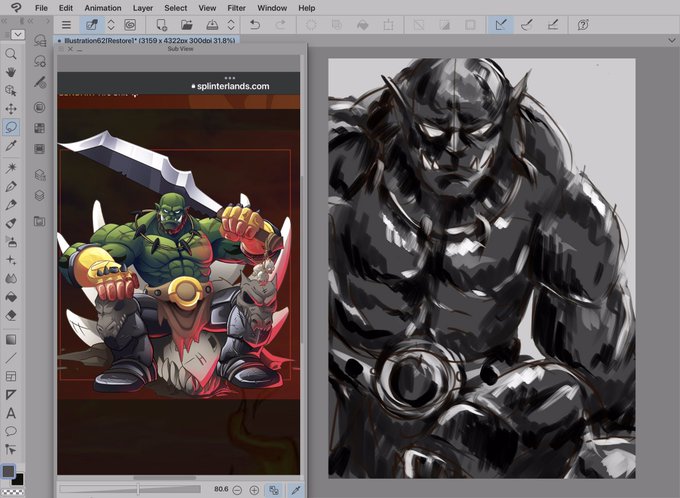Click the Fill command bar icon
Screen dimensions: 680x498
coord(363,25)
